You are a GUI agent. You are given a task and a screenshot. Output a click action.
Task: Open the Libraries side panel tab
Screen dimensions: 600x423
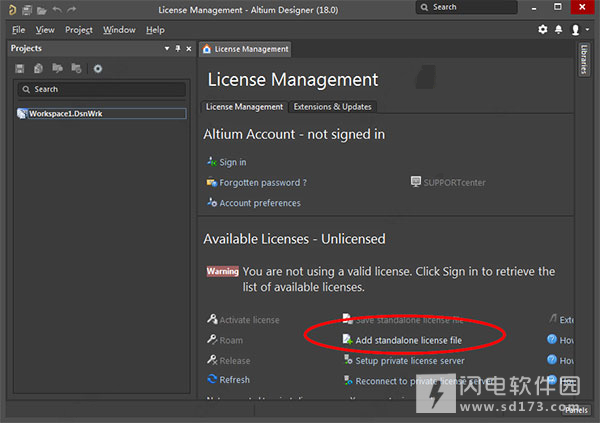coord(584,59)
